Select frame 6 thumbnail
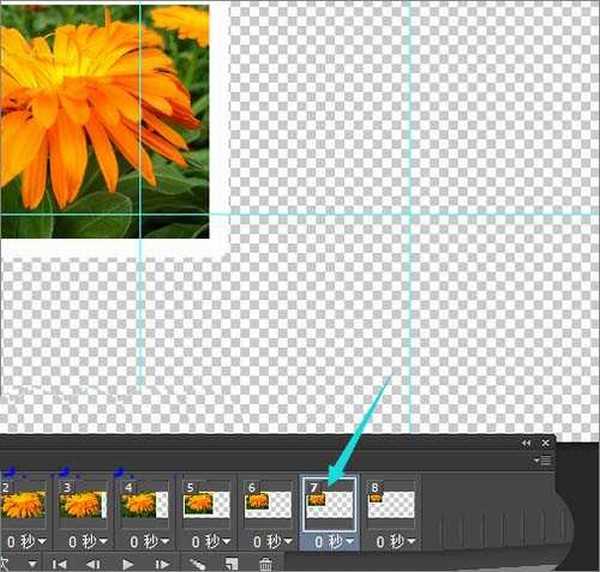This screenshot has width=600, height=572. (268, 500)
